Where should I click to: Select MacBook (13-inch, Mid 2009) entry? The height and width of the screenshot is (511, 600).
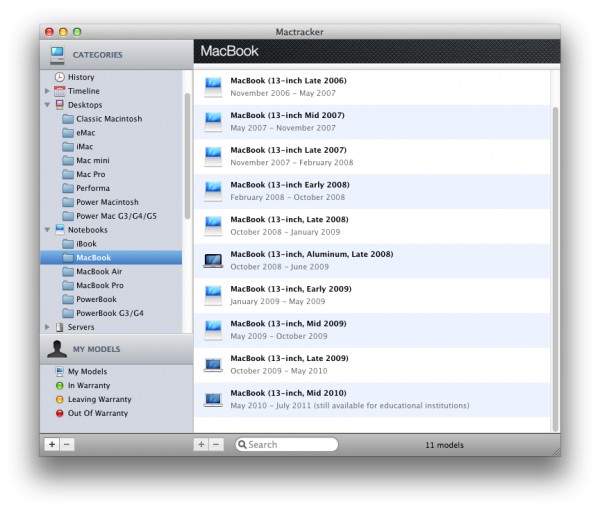tap(372, 330)
